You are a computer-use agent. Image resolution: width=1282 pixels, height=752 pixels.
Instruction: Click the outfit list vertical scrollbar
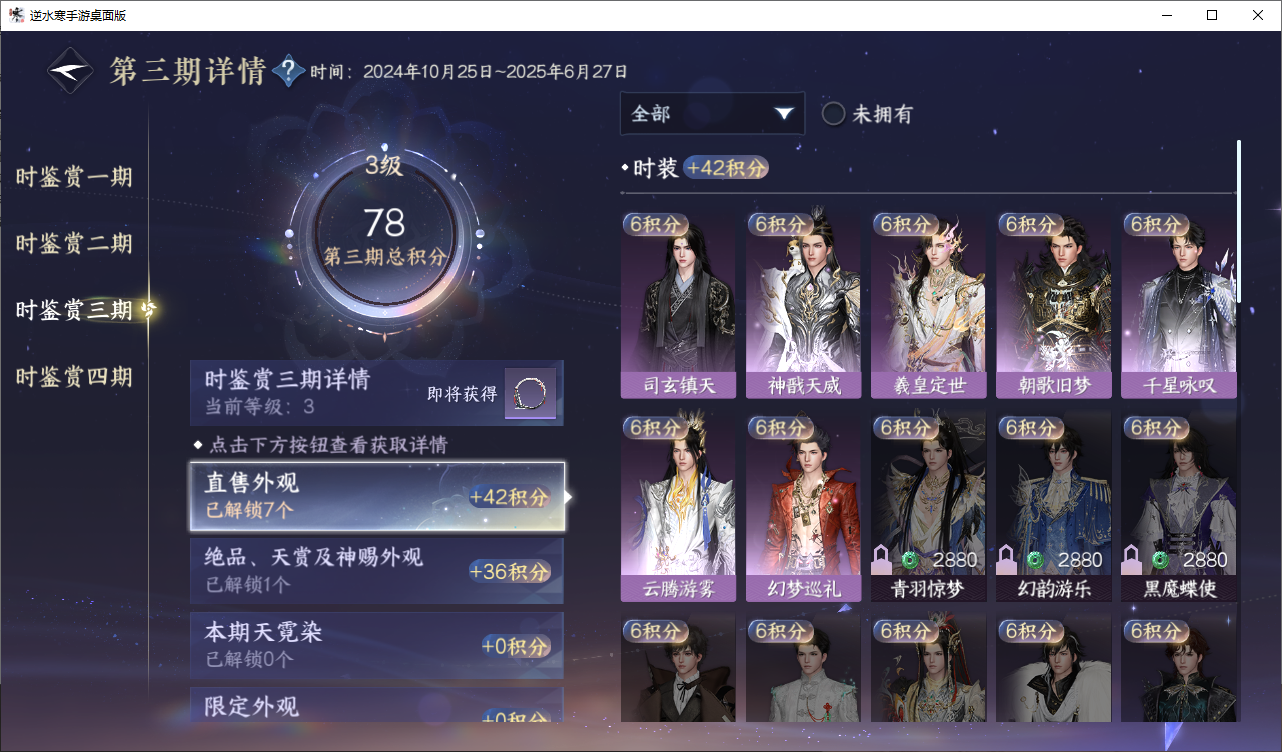tap(1239, 222)
